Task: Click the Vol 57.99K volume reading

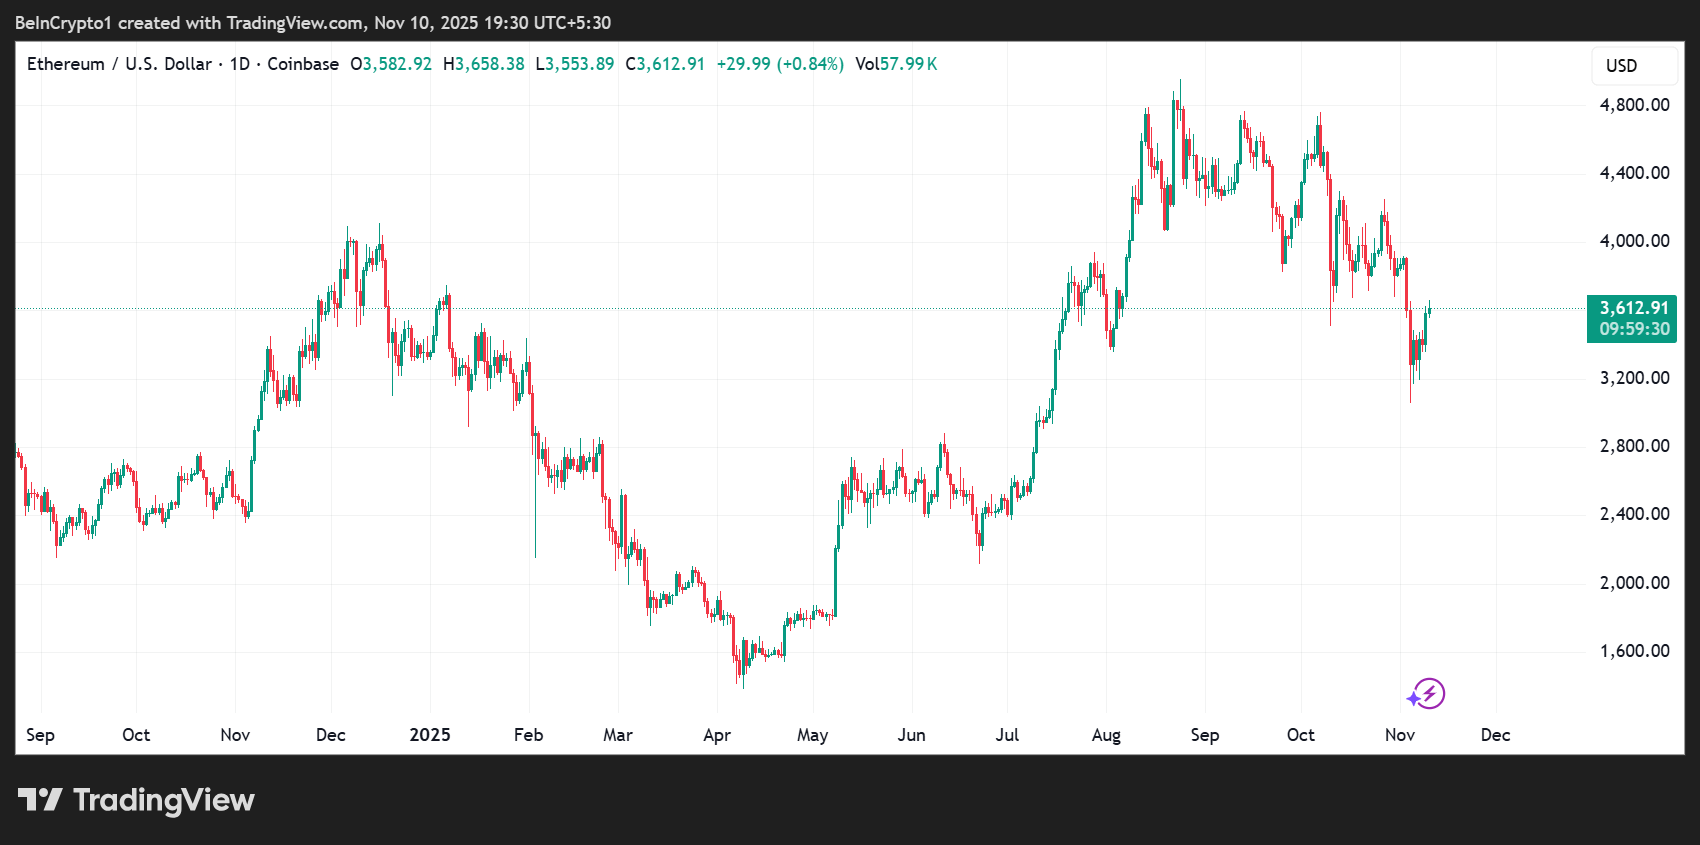Action: pyautogui.click(x=897, y=63)
